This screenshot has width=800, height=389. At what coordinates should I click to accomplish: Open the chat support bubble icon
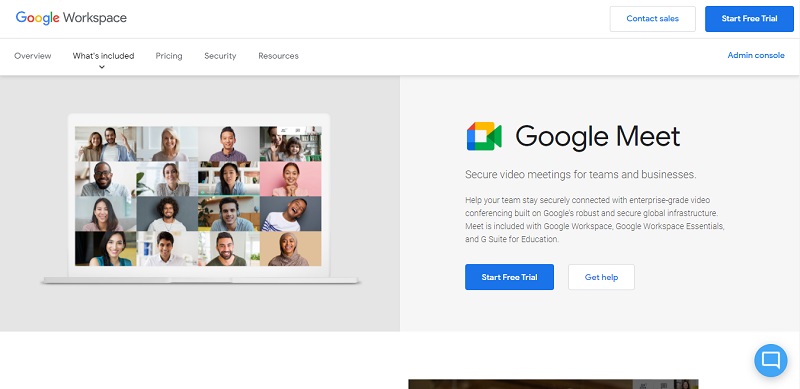click(x=770, y=360)
